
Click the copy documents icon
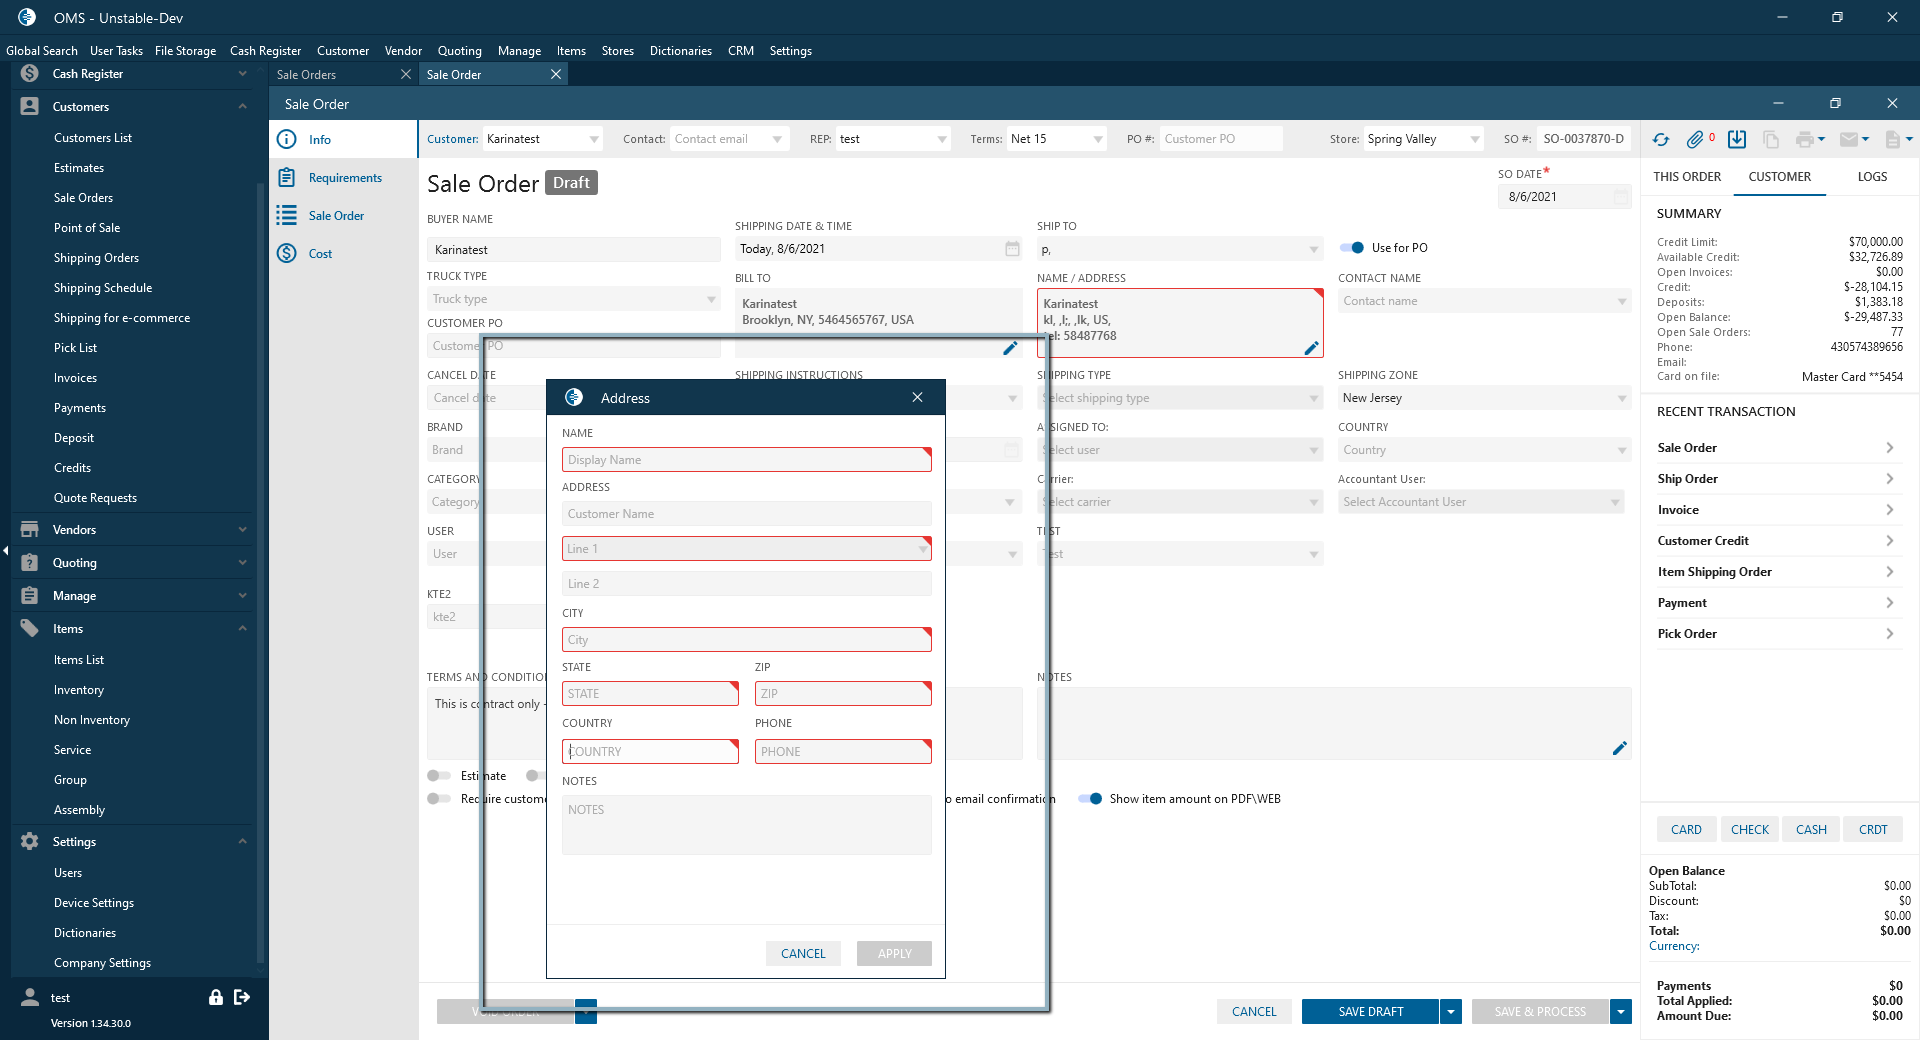coord(1771,140)
